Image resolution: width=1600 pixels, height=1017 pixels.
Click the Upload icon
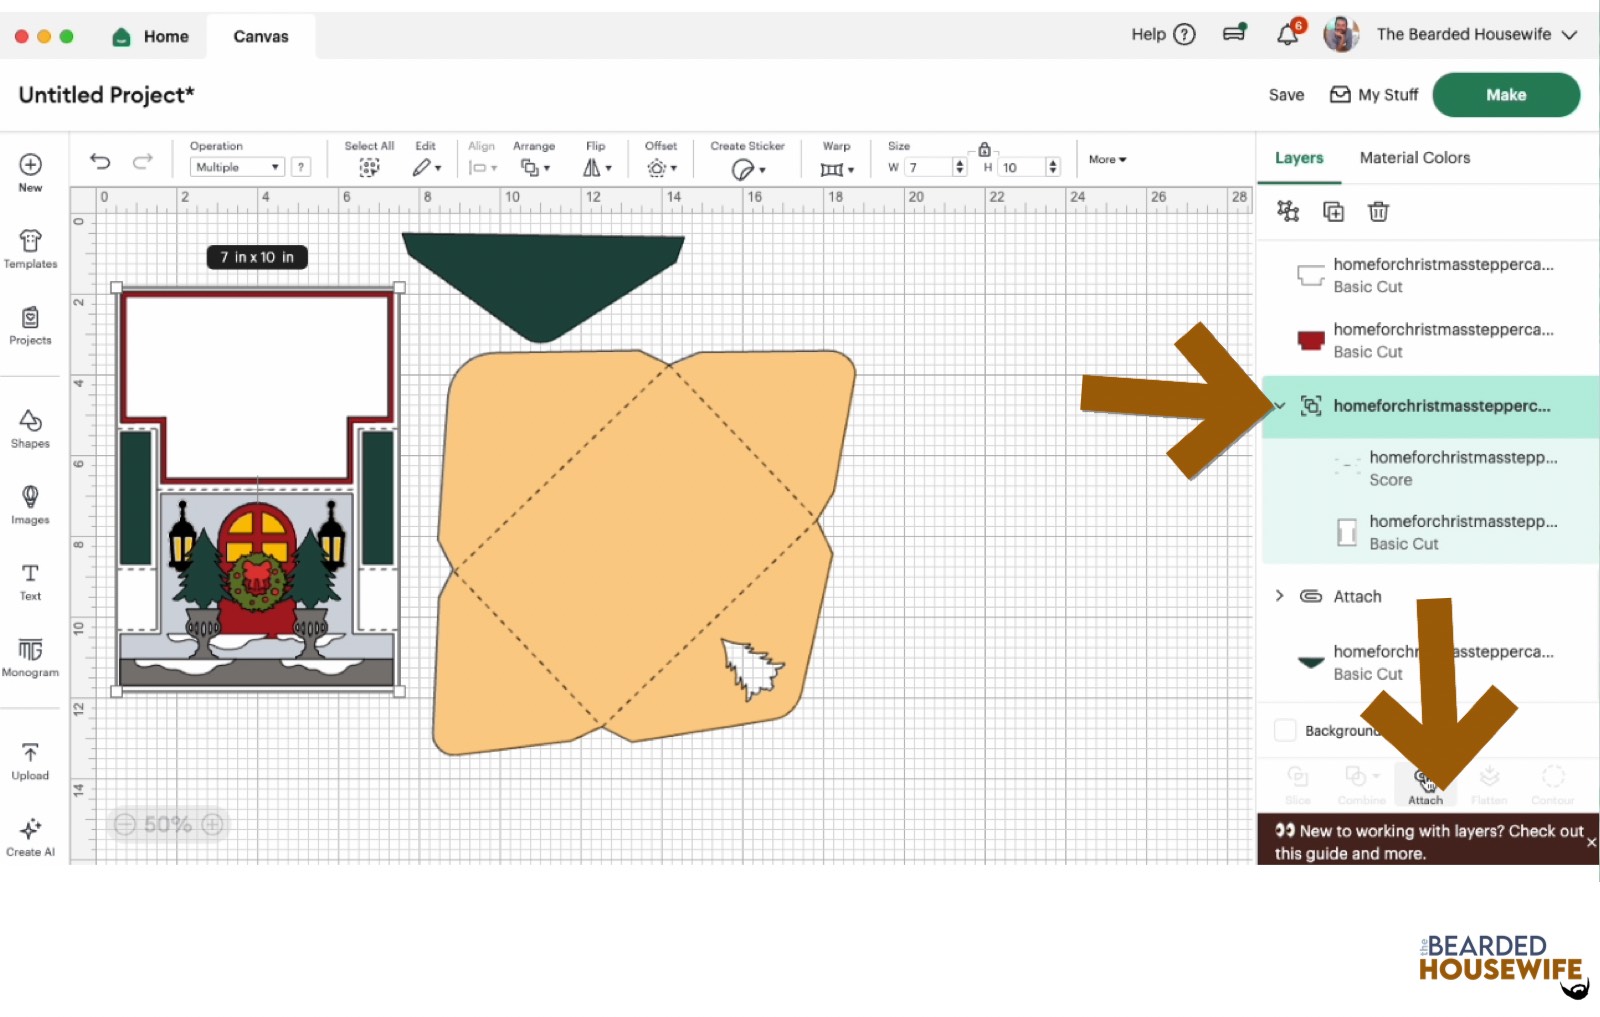click(30, 760)
